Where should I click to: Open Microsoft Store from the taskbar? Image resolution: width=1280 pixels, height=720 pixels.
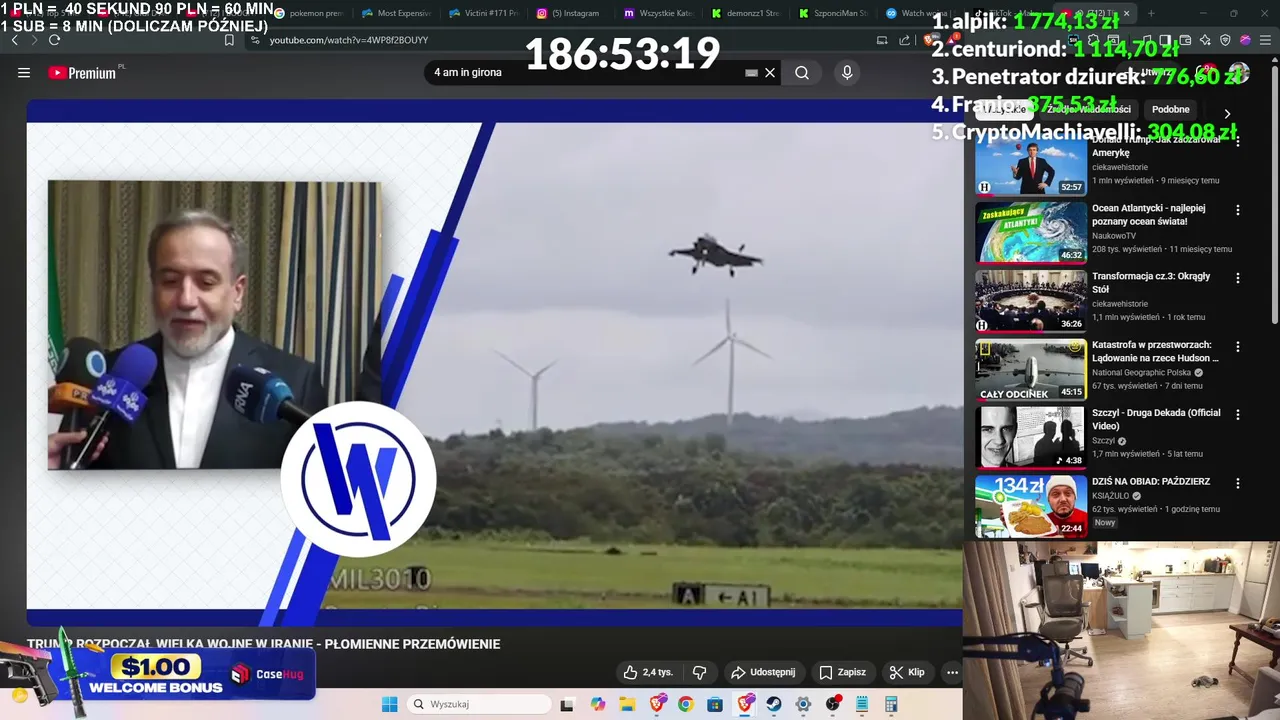(715, 704)
